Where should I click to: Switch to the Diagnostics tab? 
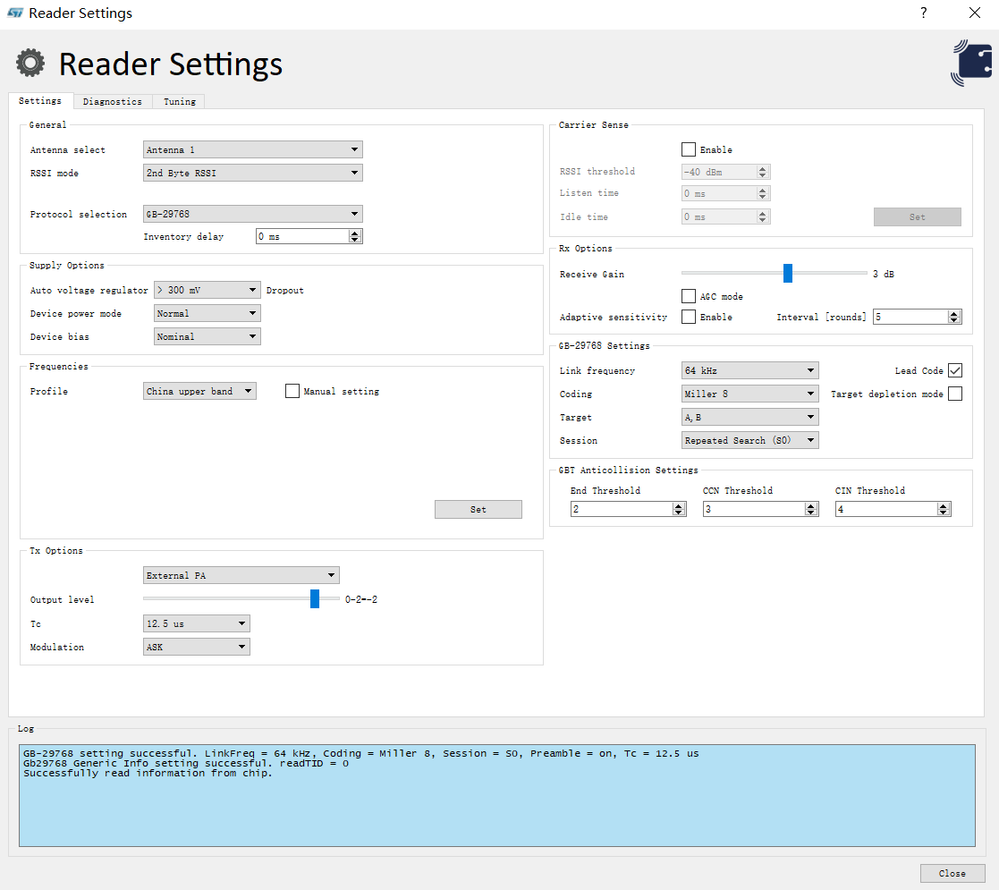pos(112,101)
